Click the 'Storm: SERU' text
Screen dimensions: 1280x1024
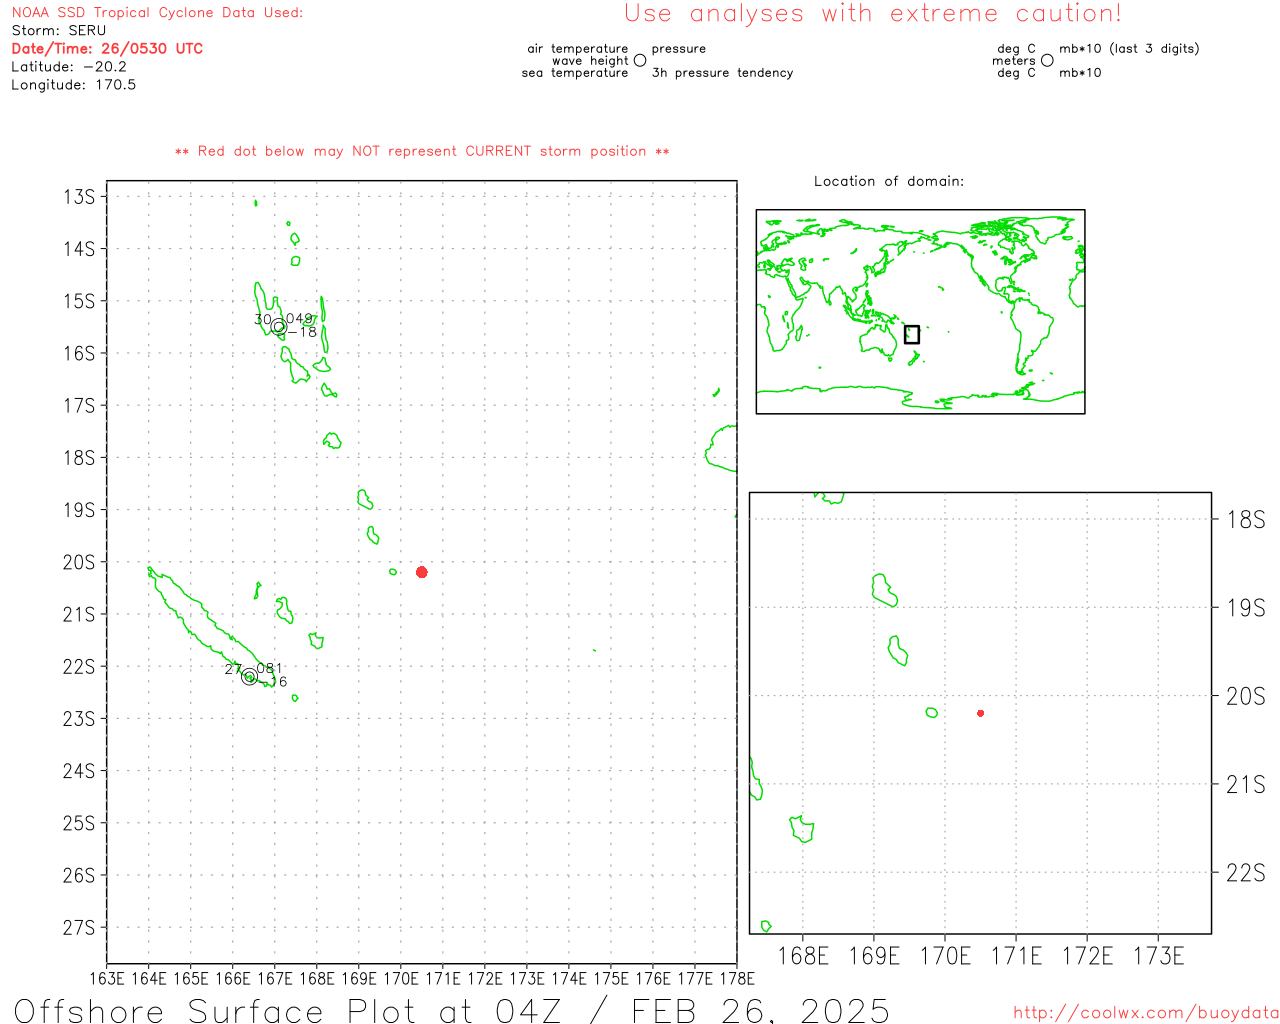pos(59,30)
